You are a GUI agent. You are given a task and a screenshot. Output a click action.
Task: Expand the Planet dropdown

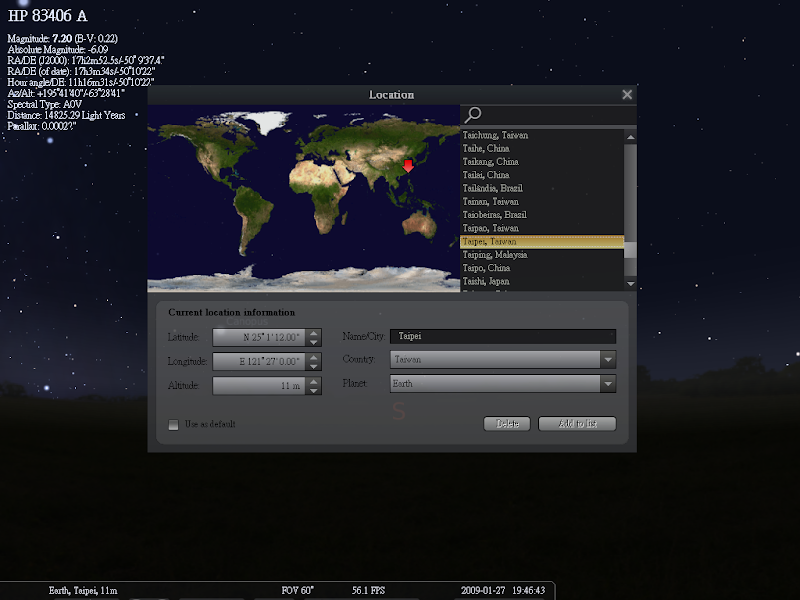coord(607,384)
